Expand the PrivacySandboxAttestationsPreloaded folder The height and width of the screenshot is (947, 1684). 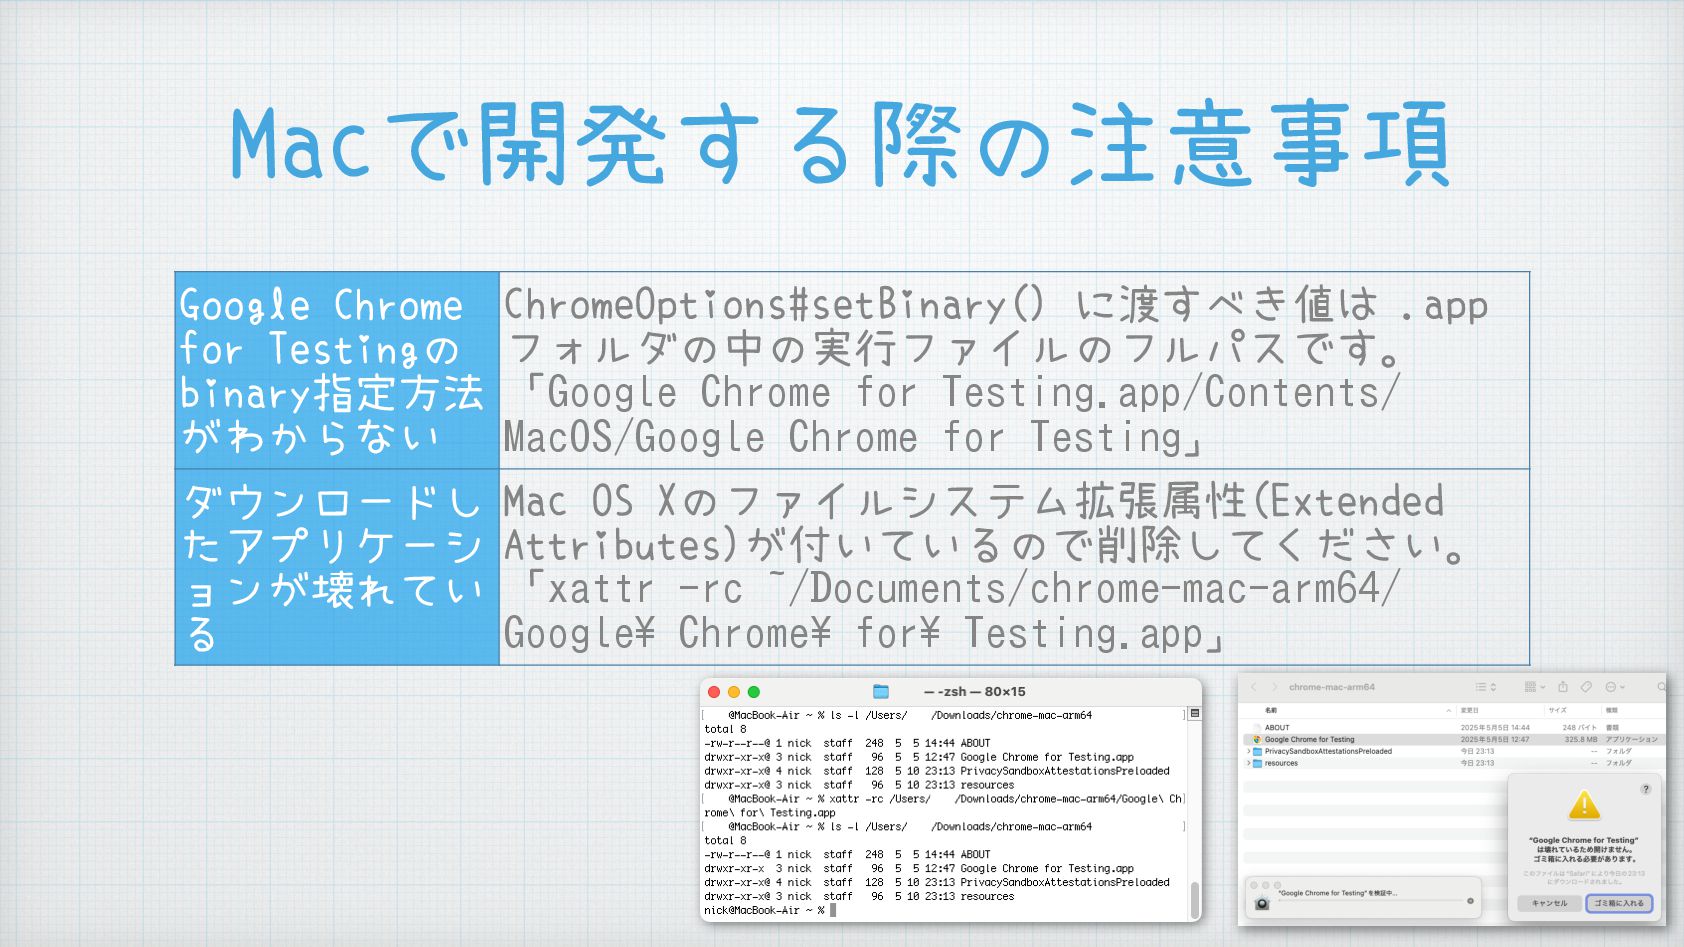(1248, 751)
